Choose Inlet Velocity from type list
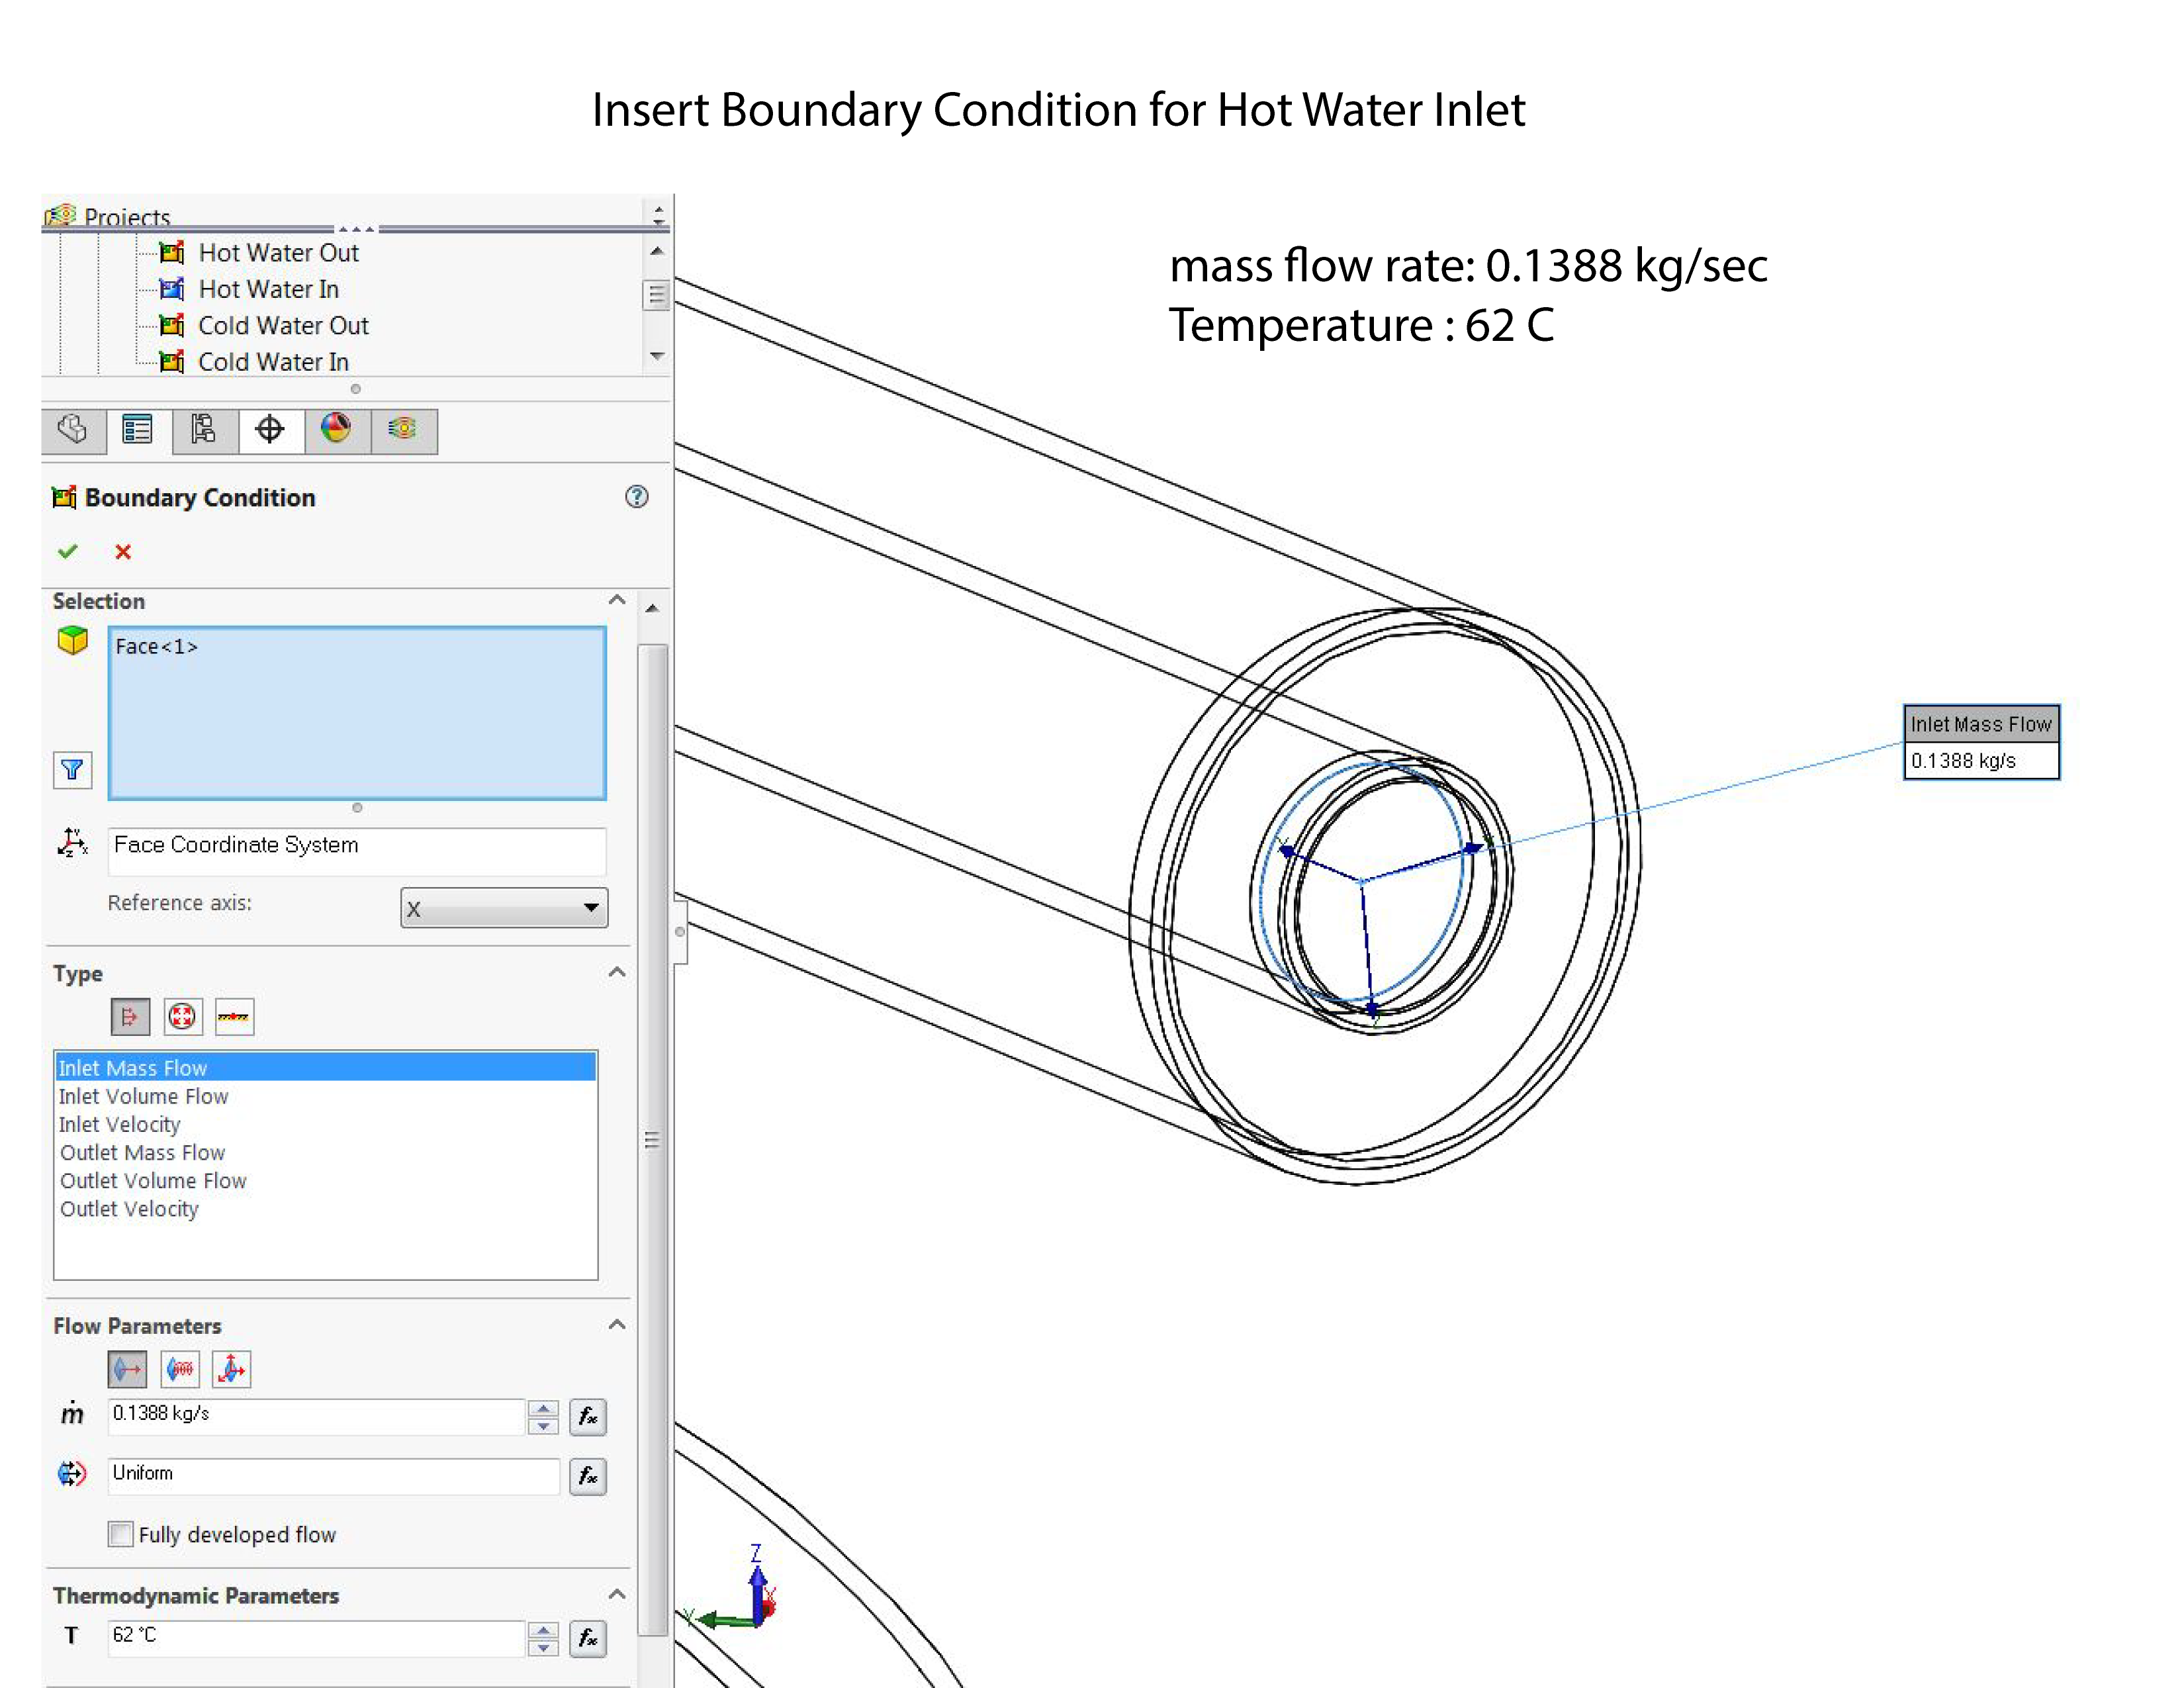 pos(120,1125)
